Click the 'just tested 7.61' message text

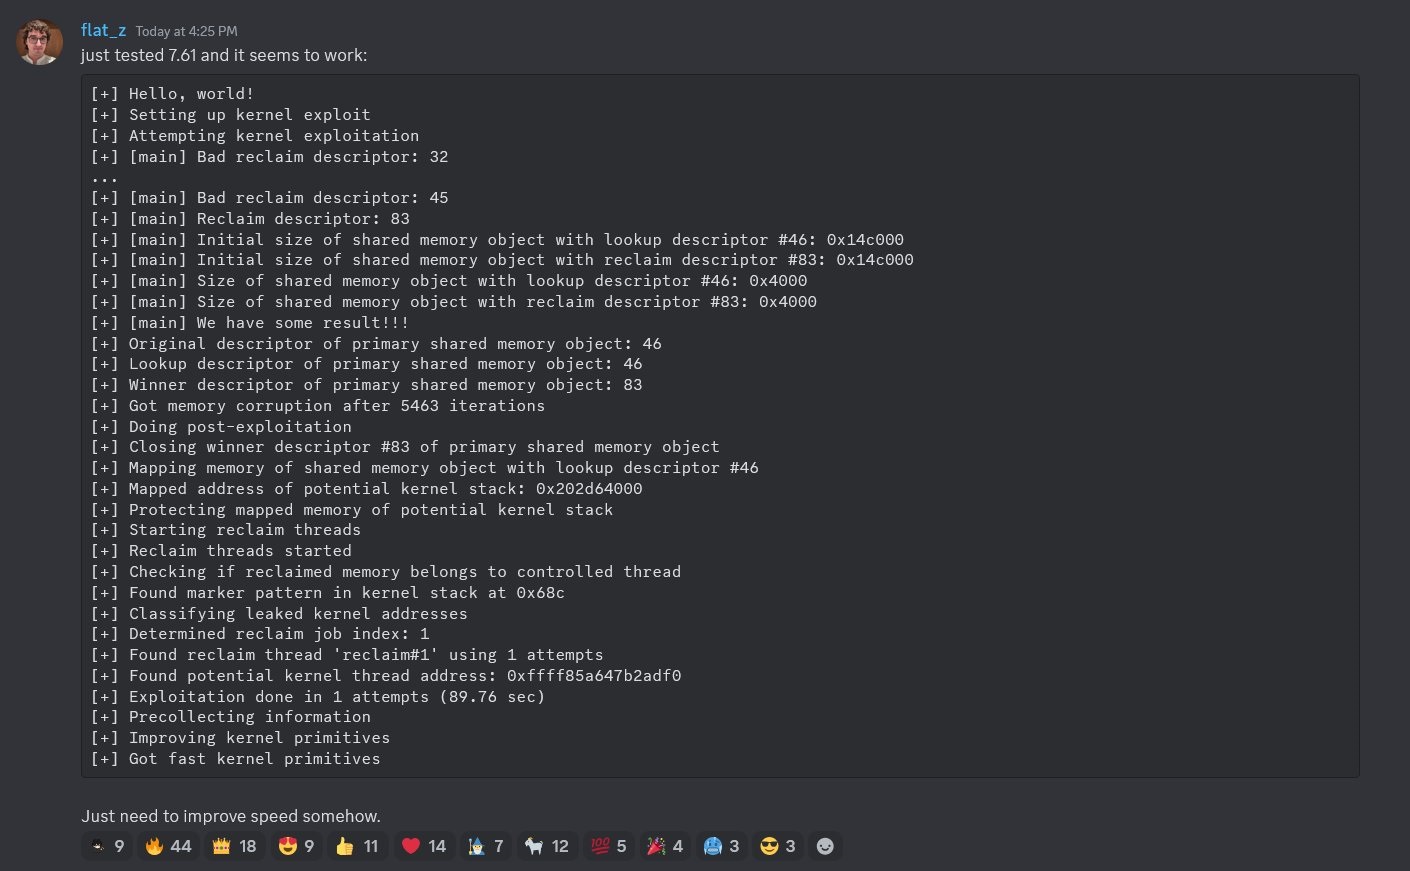click(224, 55)
